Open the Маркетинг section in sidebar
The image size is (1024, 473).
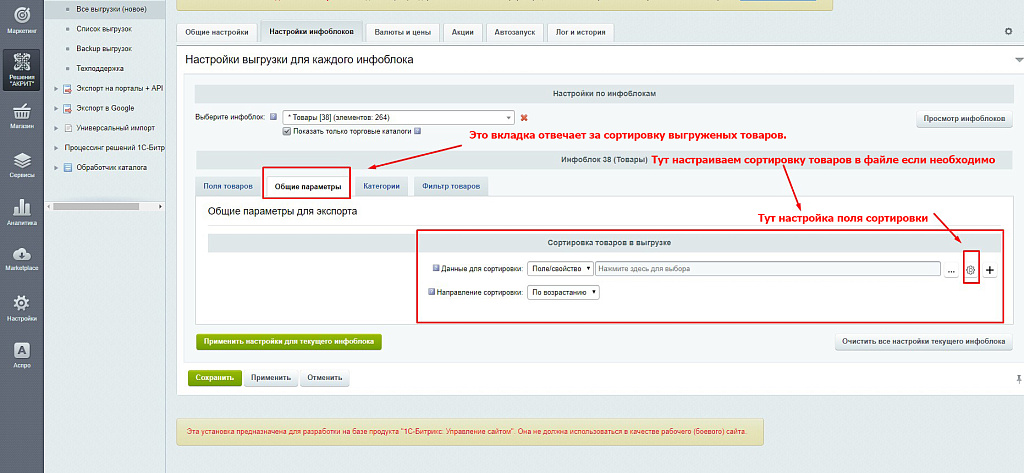click(x=21, y=20)
